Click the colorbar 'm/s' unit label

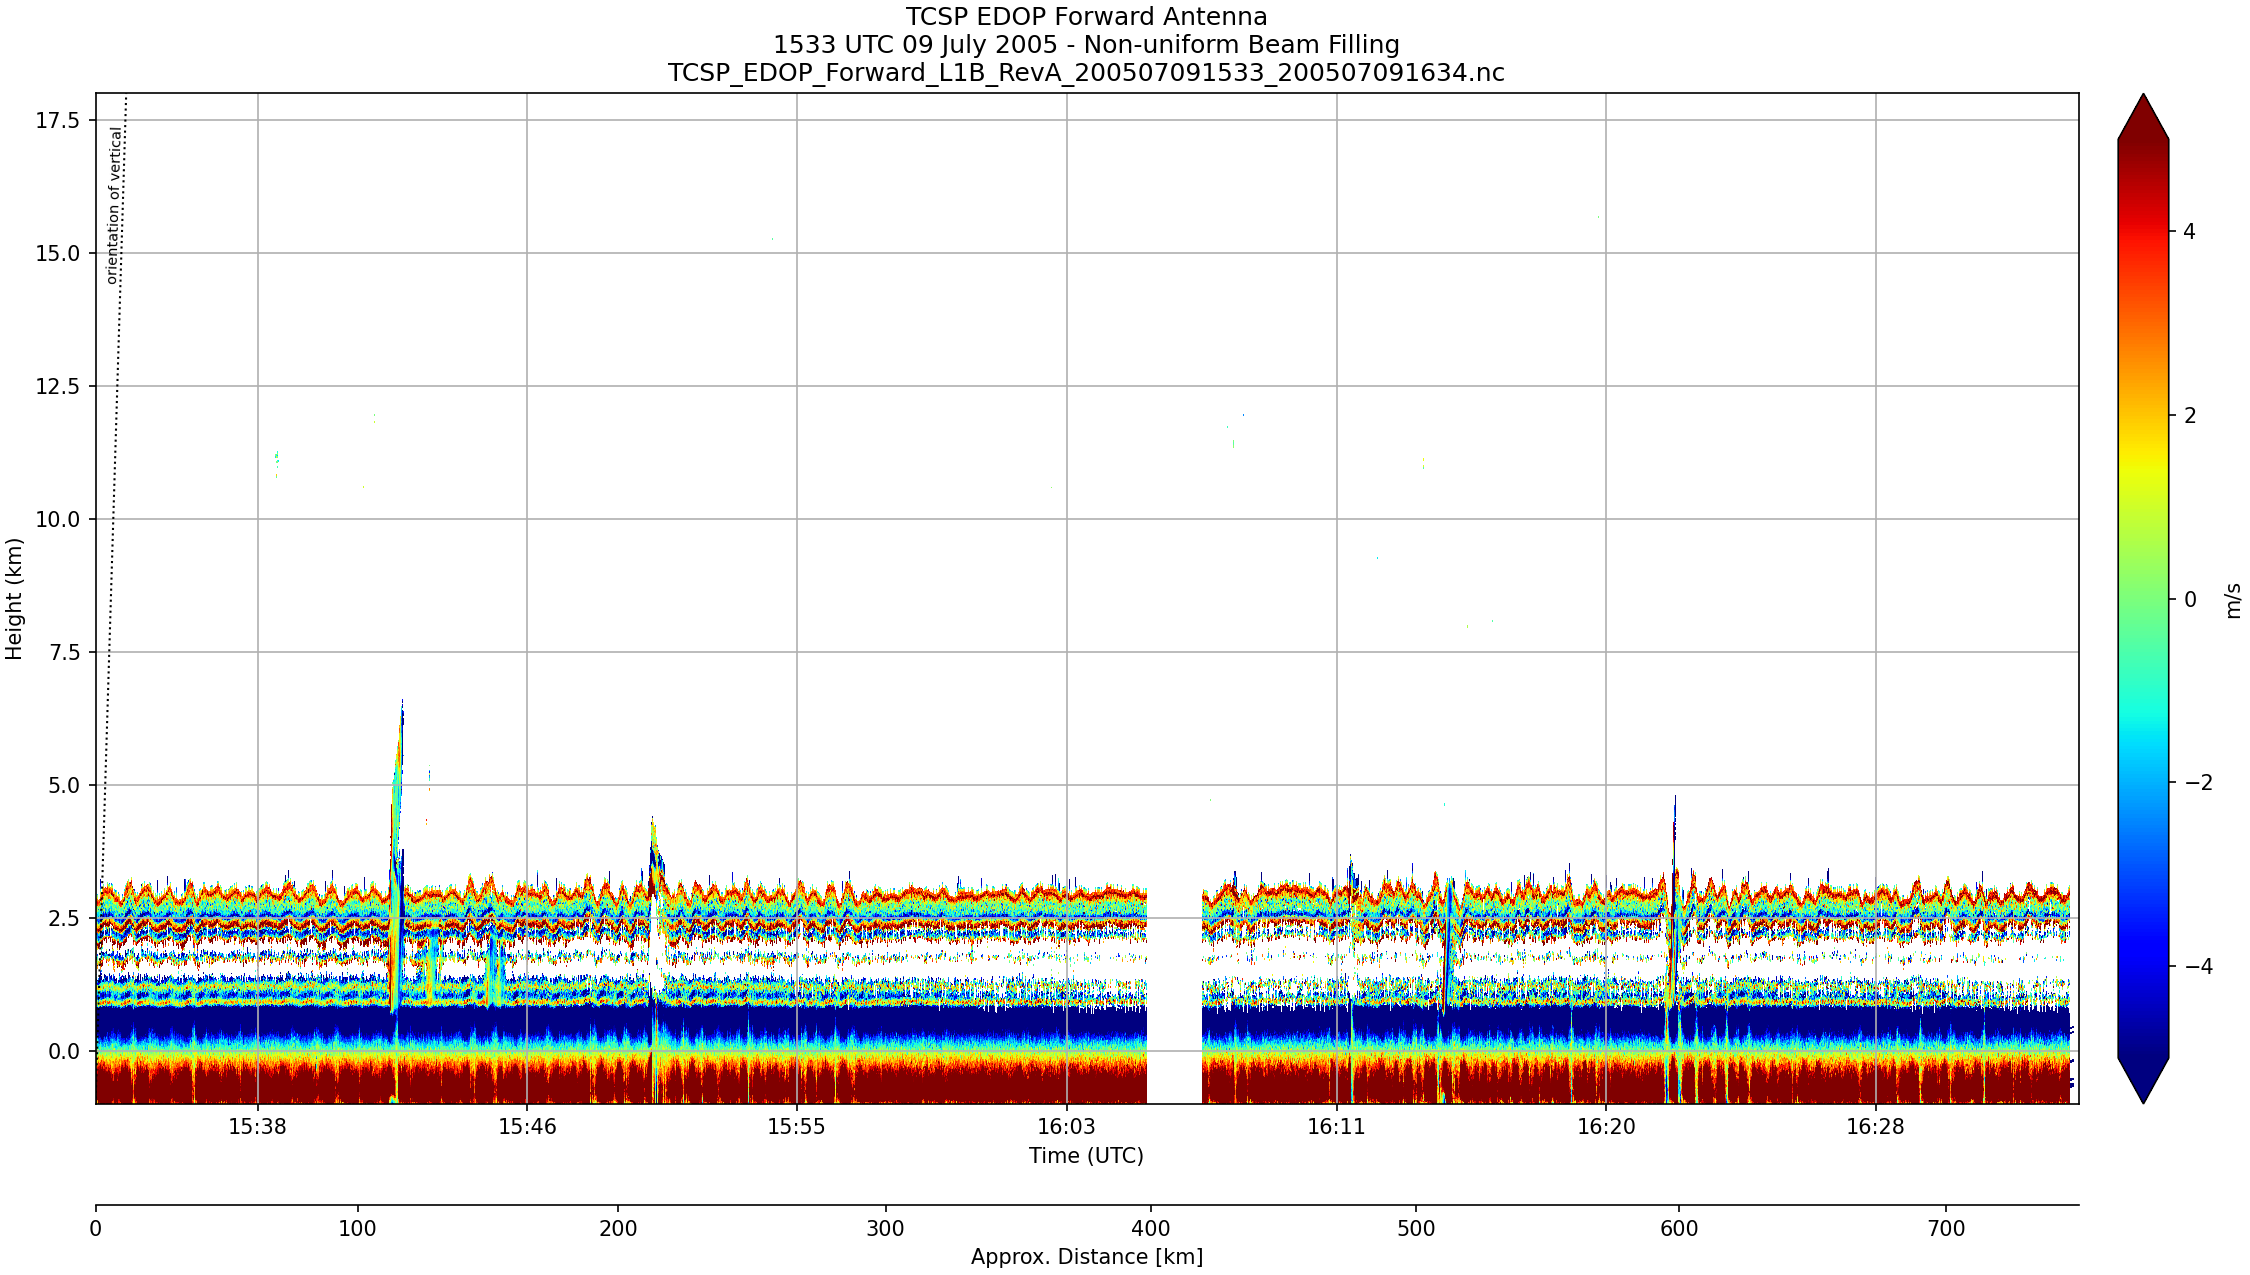2233,600
